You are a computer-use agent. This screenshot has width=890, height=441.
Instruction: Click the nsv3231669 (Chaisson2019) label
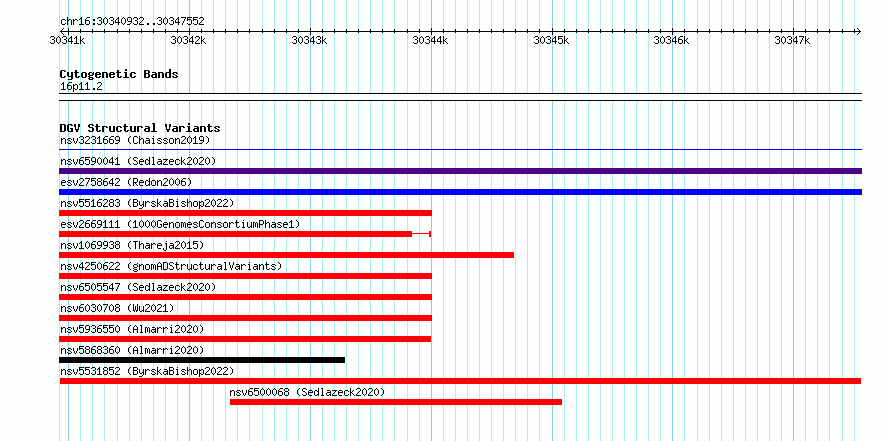(x=135, y=140)
